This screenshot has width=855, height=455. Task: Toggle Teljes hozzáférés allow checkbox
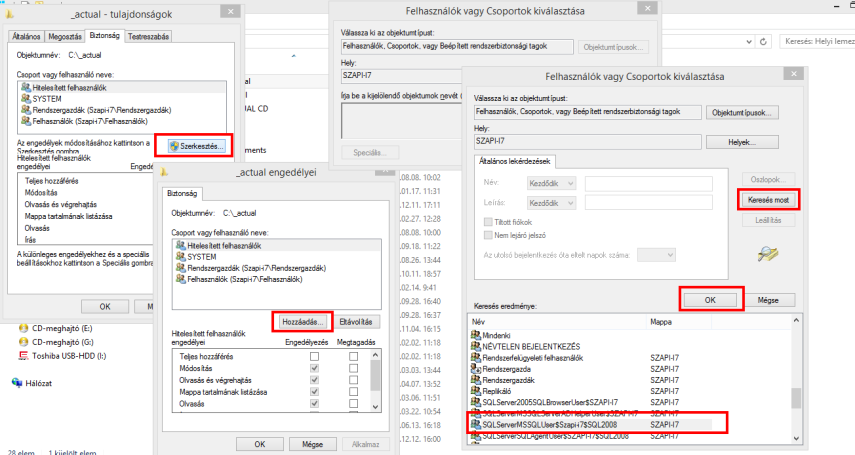[314, 354]
